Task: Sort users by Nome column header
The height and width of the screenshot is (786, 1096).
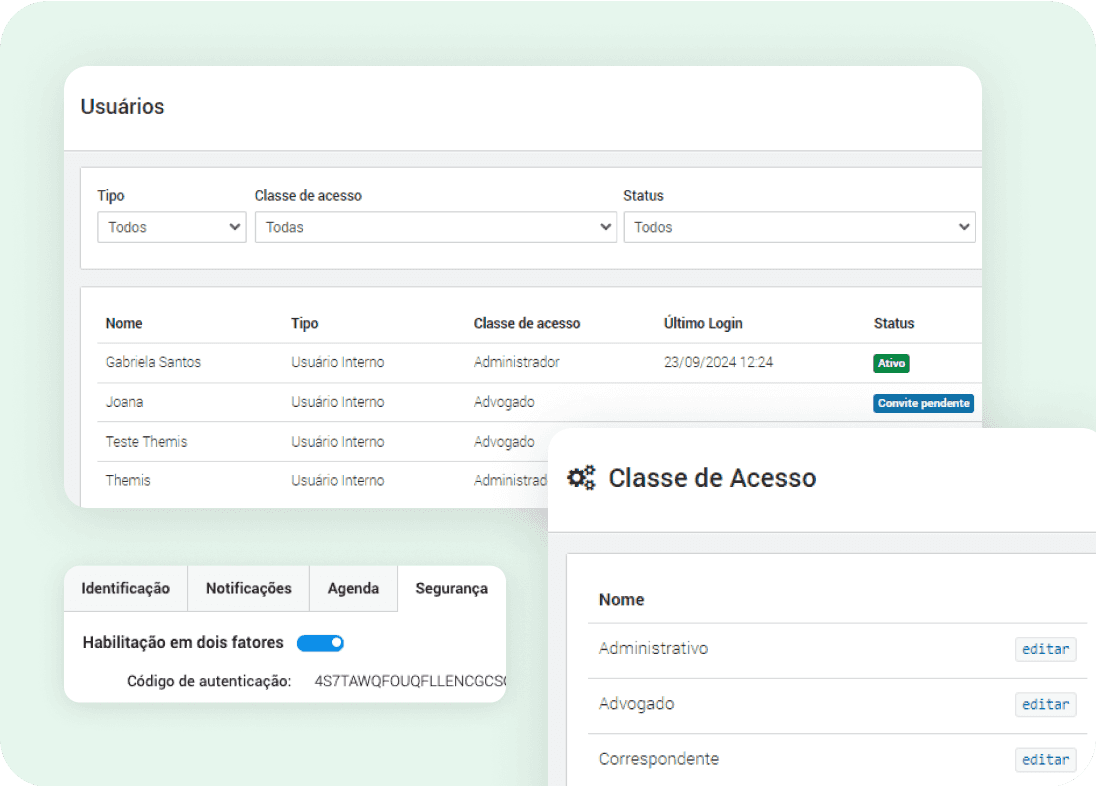Action: [x=124, y=323]
